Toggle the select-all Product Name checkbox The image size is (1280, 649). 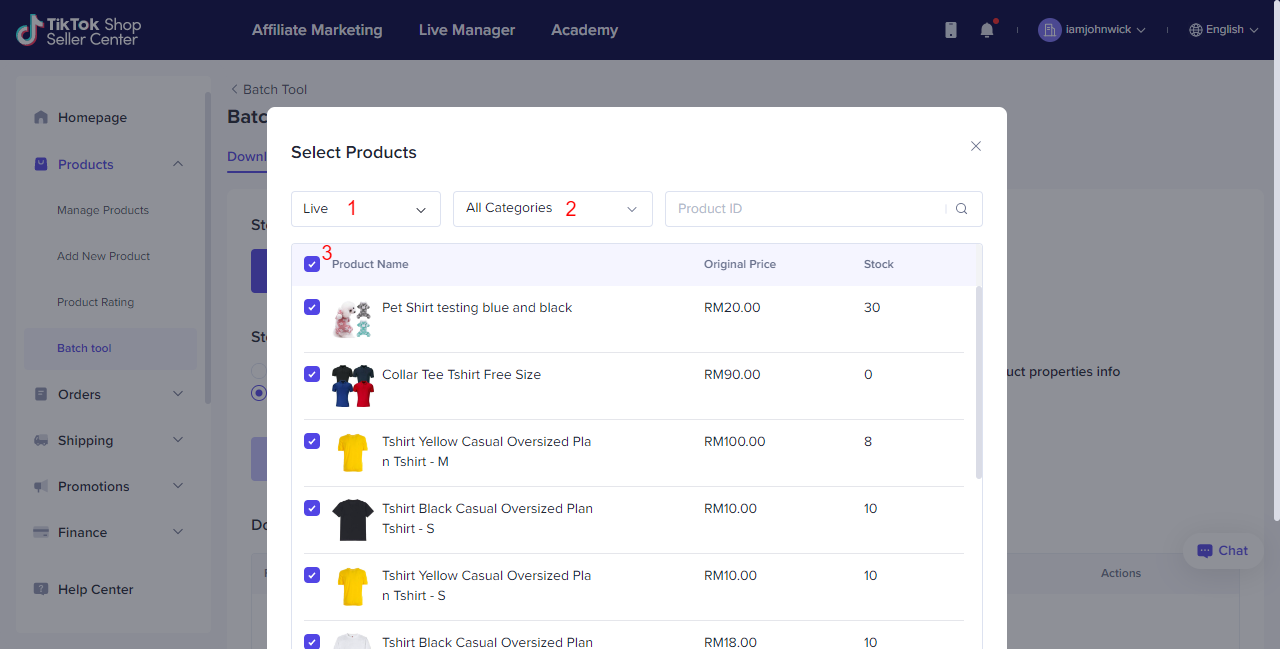click(312, 264)
